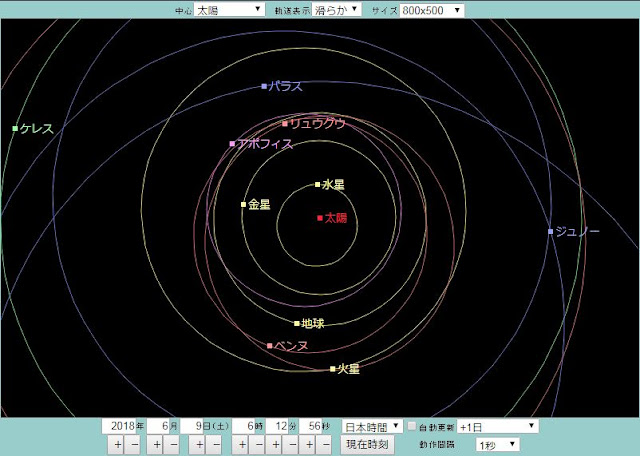The image size is (640, 456).
Task: Click the ジュノー text label
Action: pos(577,231)
